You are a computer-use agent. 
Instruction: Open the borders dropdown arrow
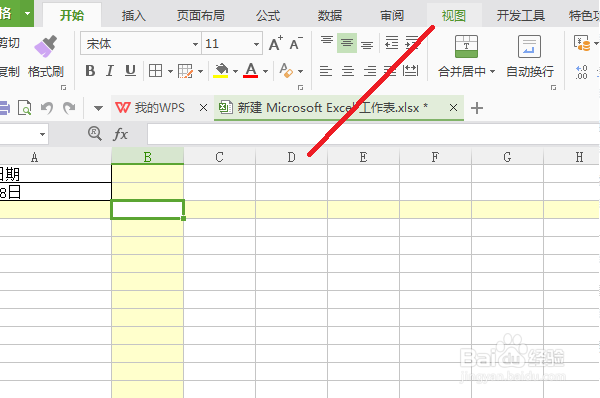click(x=170, y=71)
